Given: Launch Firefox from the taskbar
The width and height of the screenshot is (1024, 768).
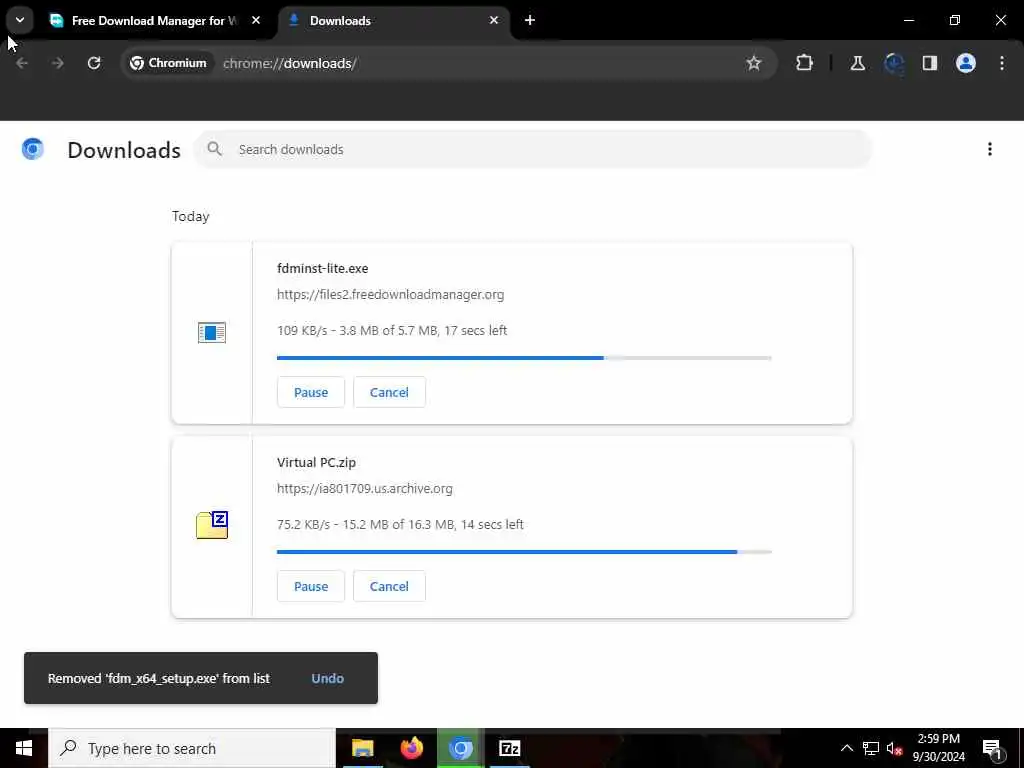Looking at the screenshot, I should (x=411, y=748).
